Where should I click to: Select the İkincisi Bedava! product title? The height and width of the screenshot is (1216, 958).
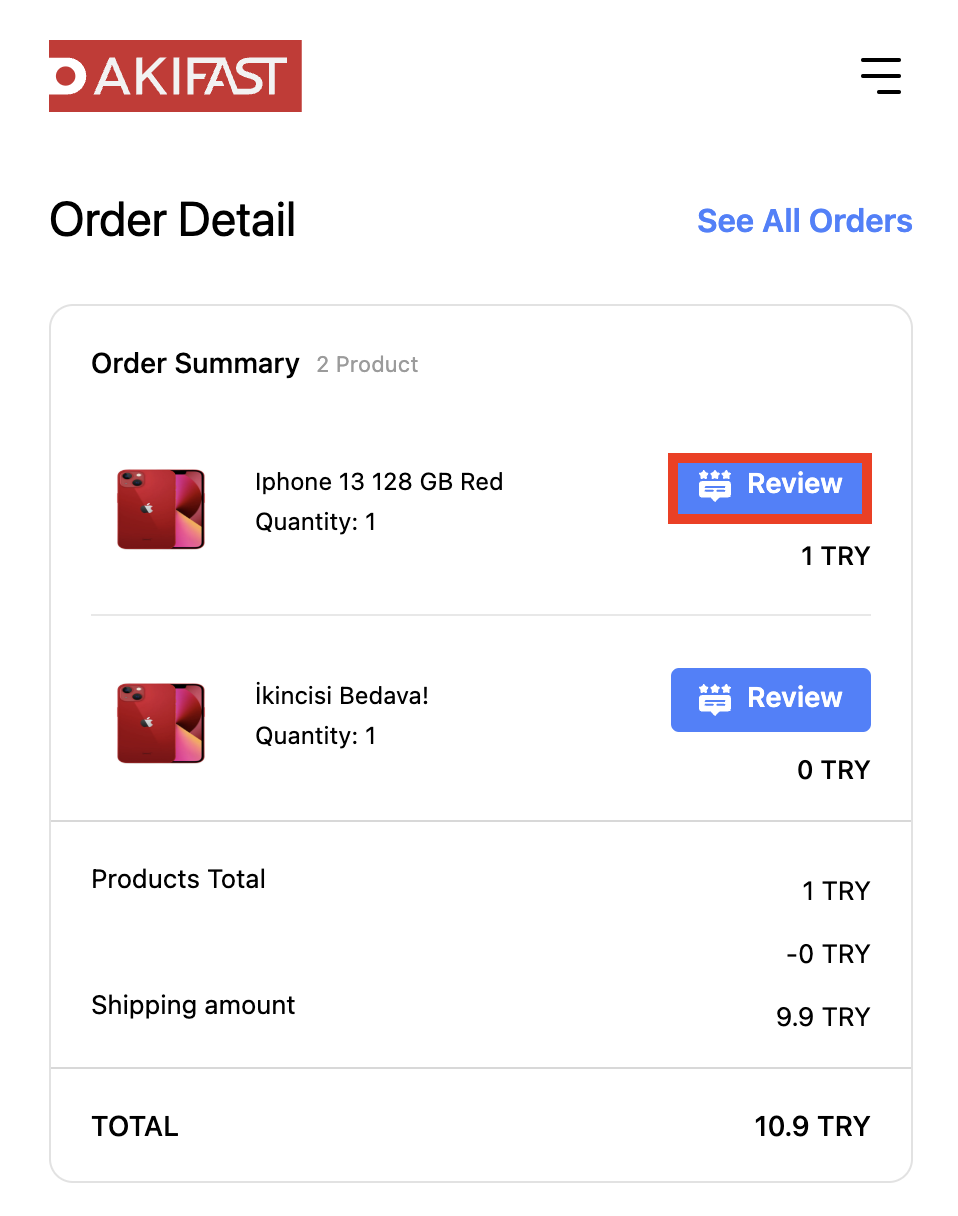click(x=342, y=696)
